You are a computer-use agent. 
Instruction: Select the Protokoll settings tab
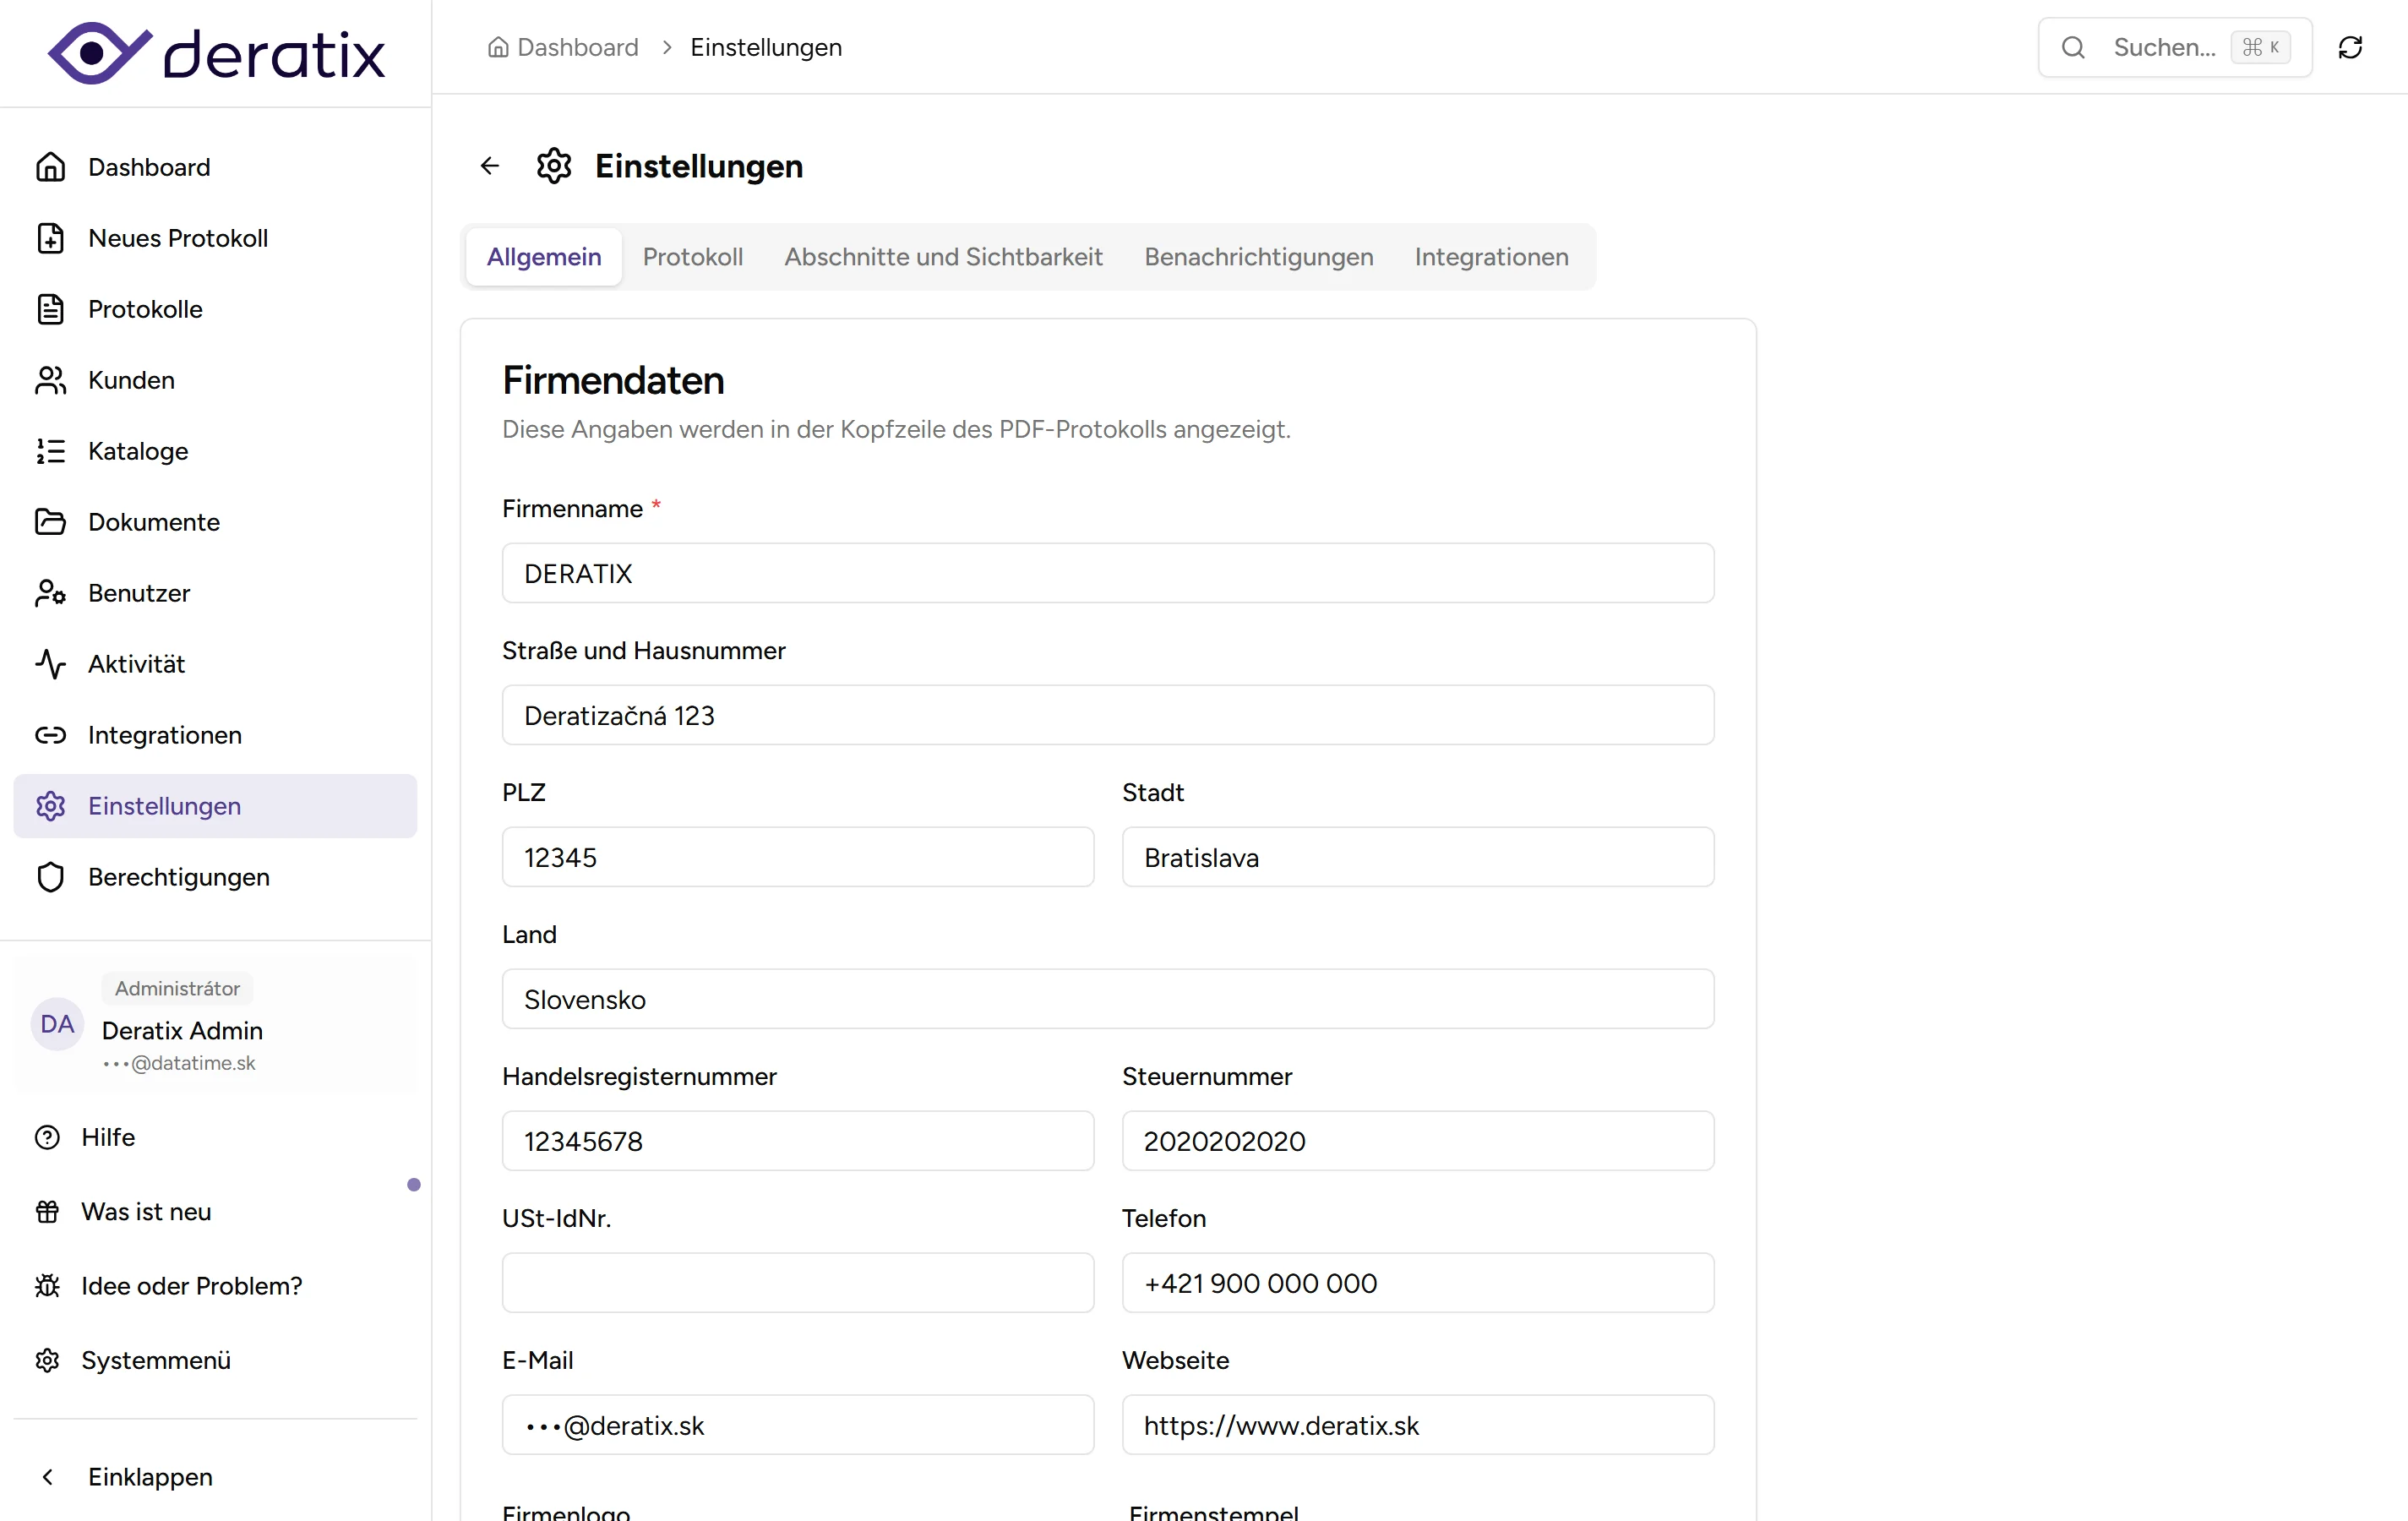pos(693,256)
